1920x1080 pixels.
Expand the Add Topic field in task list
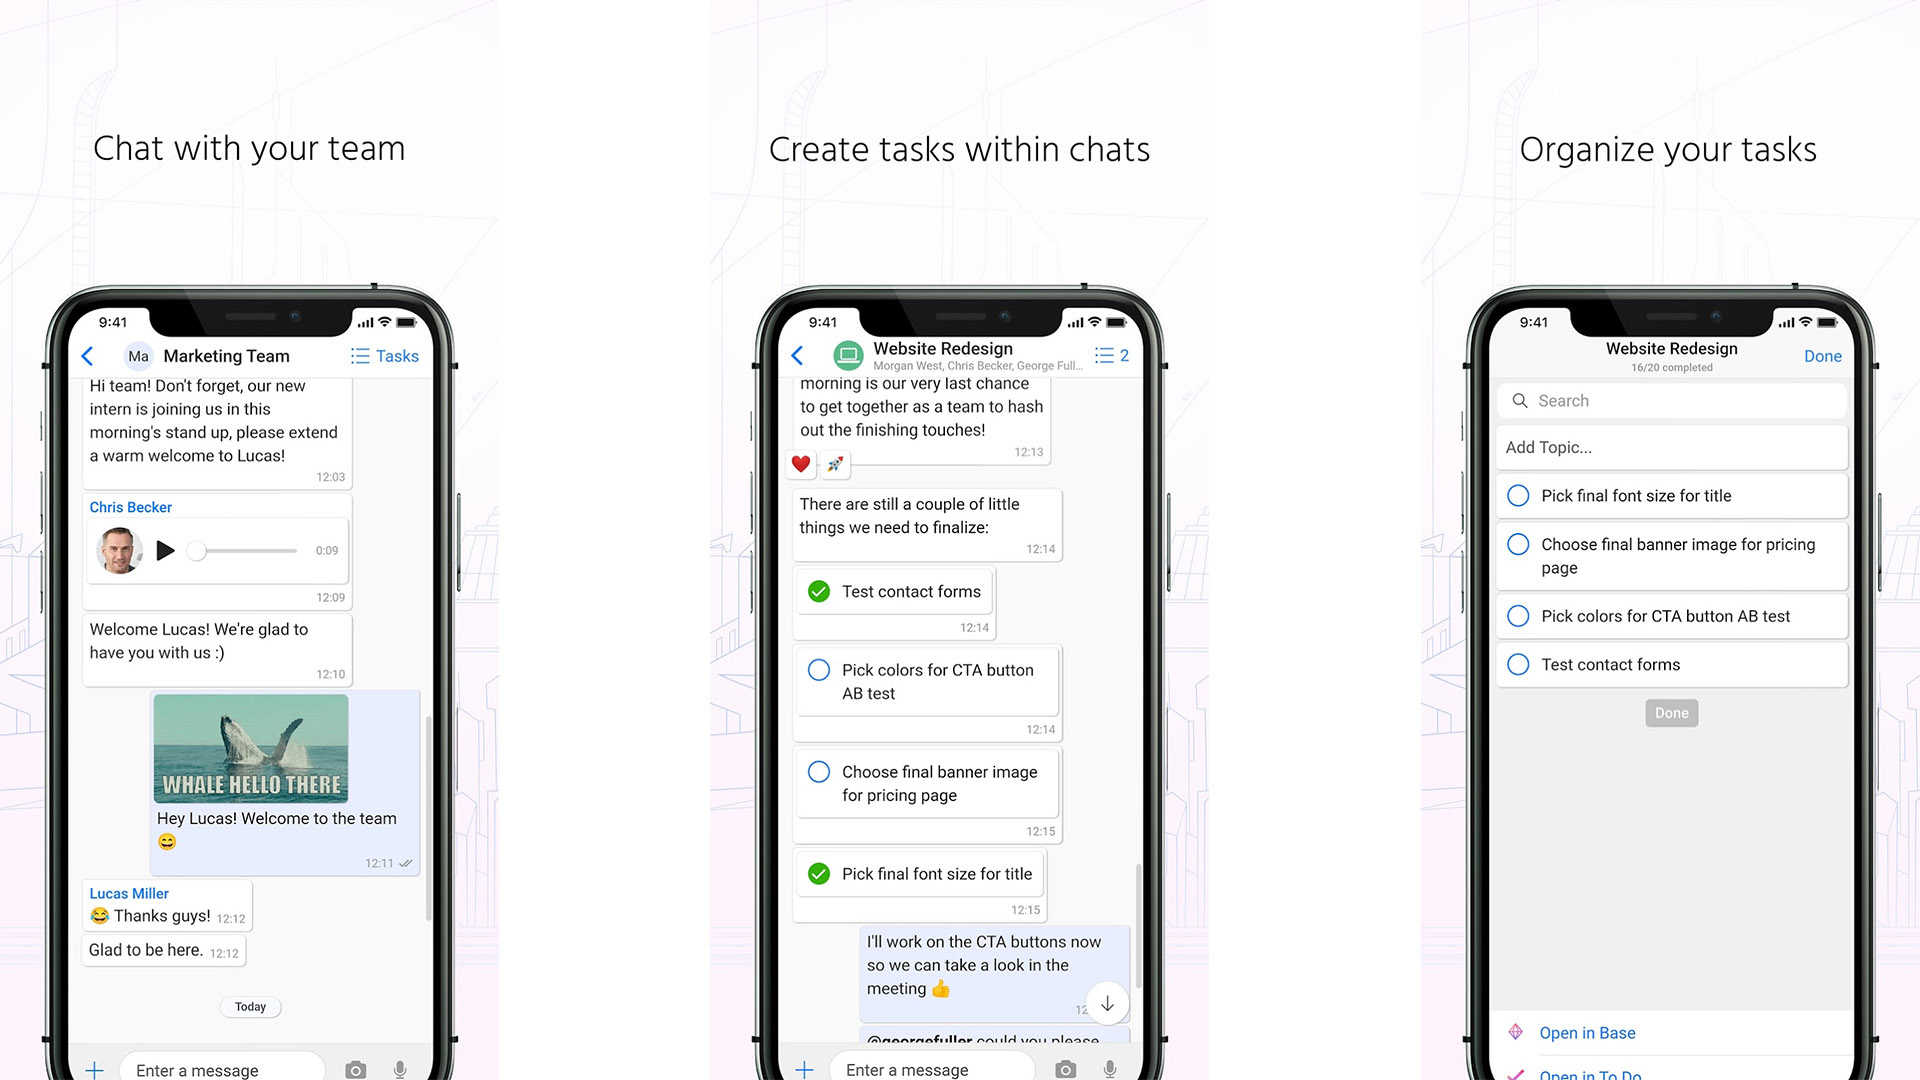1669,447
